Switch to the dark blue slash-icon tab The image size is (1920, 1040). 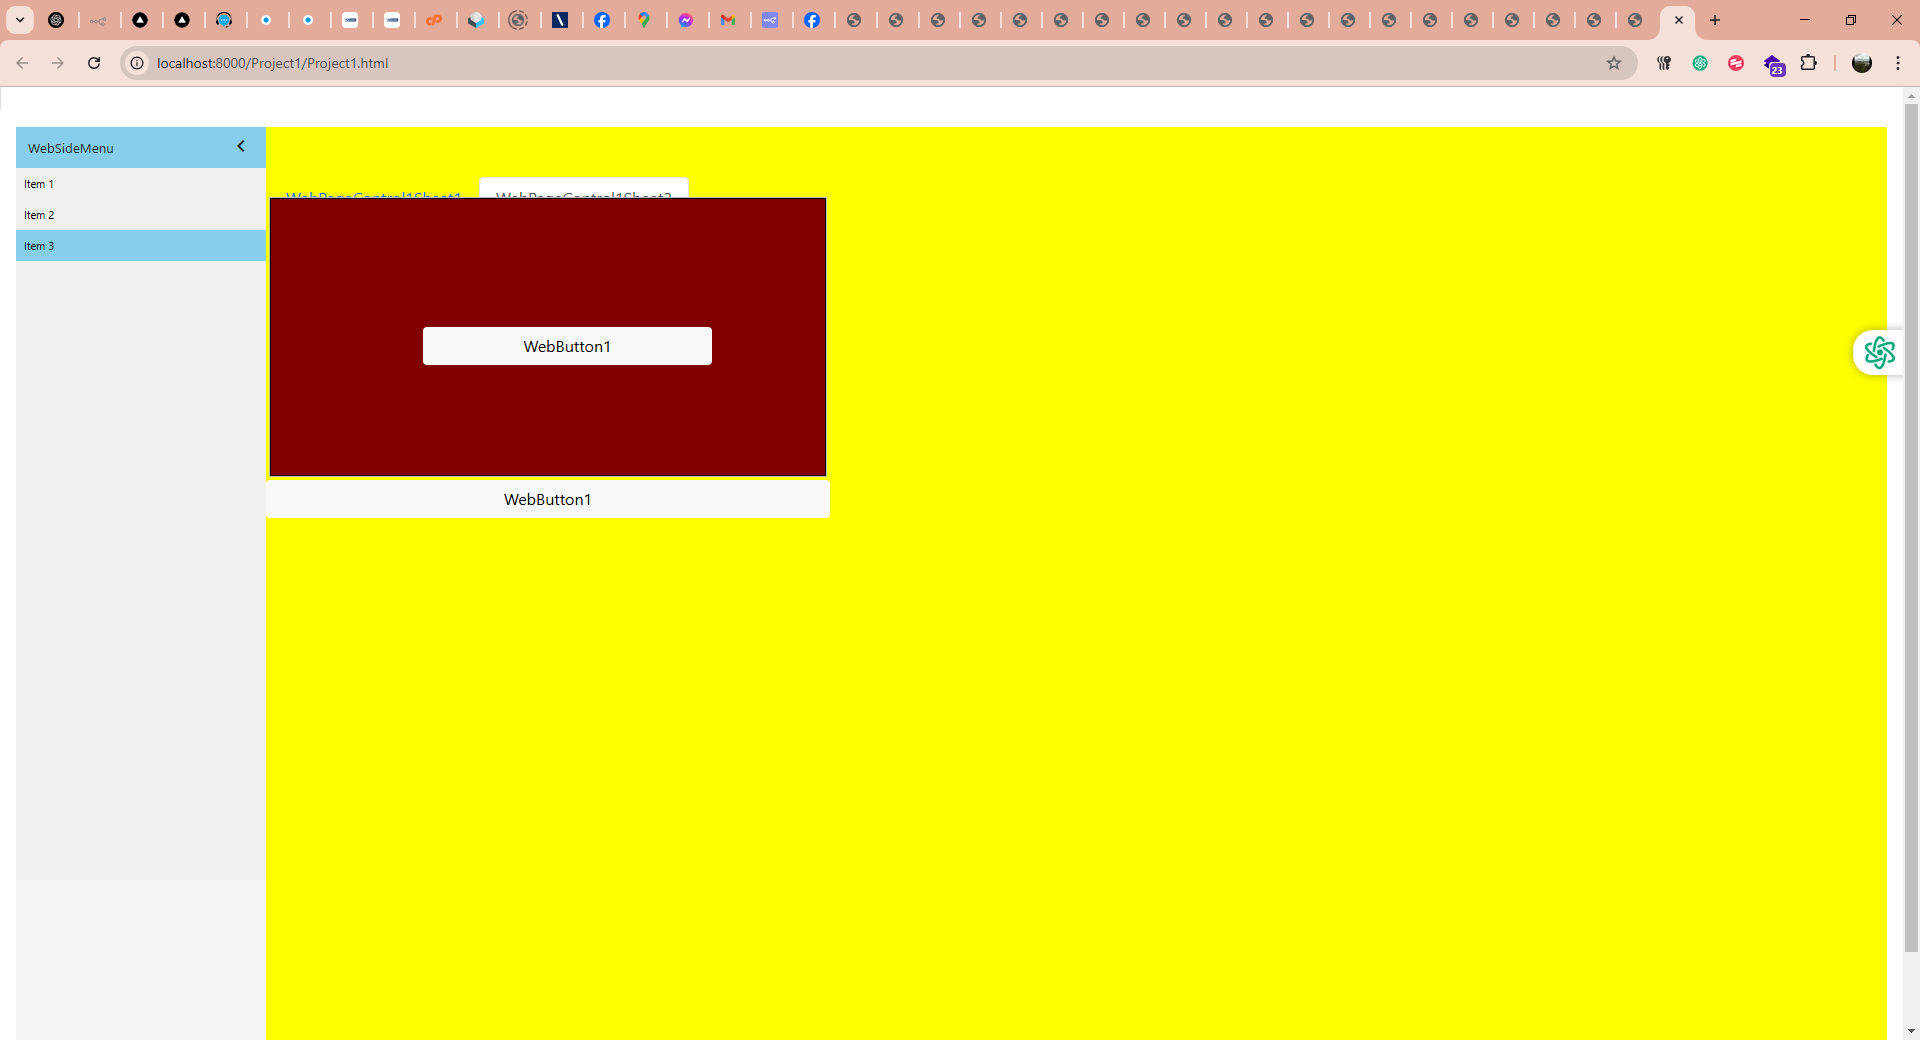(x=561, y=20)
